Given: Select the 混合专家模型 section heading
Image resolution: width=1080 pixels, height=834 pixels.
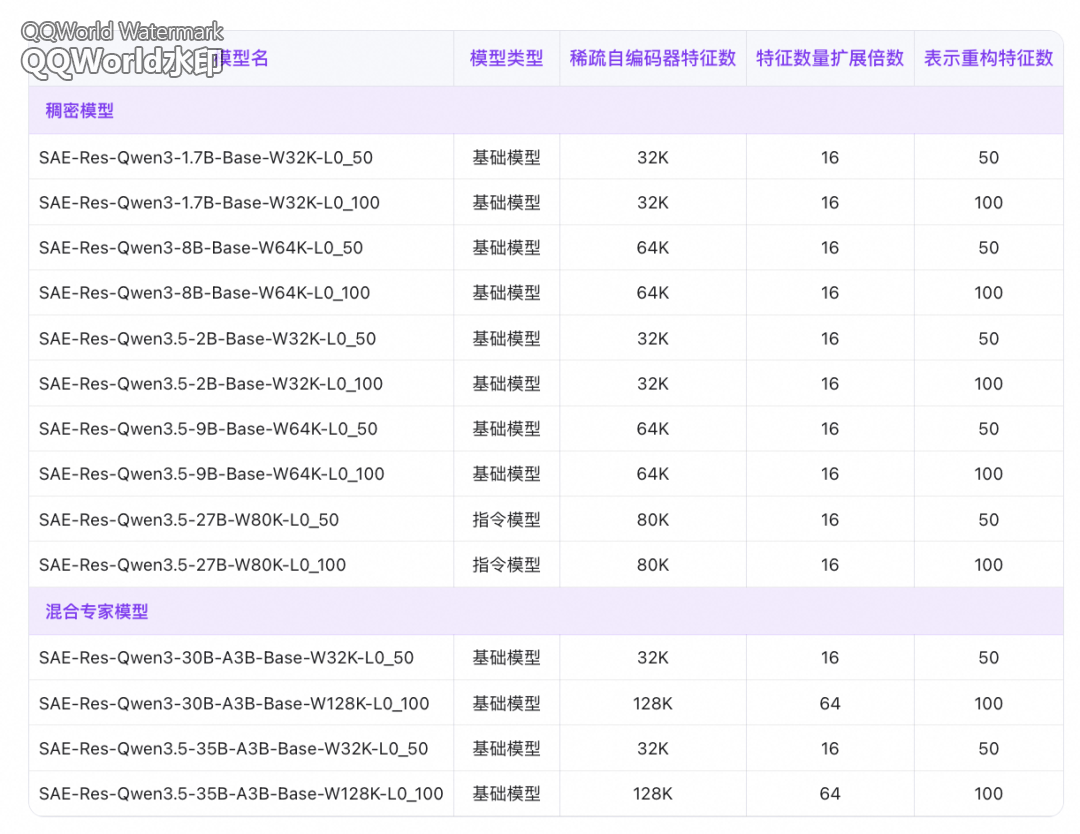Looking at the screenshot, I should [x=96, y=612].
